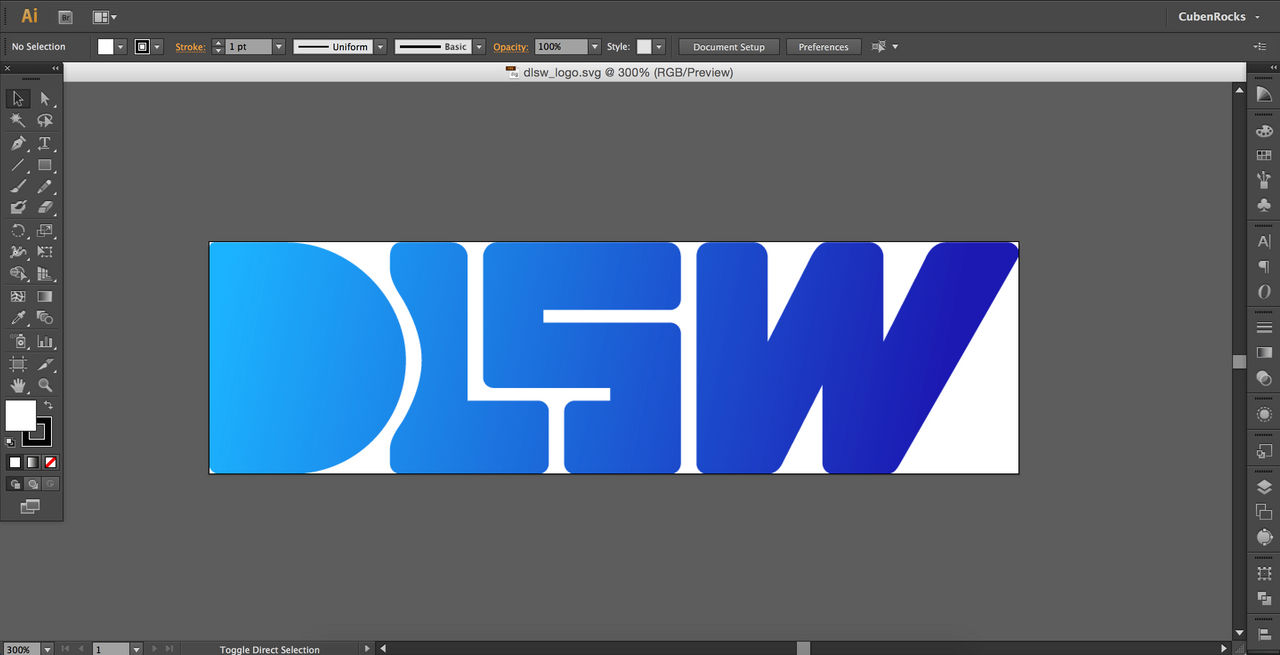Viewport: 1280px width, 655px height.
Task: Choose the Blob Brush tool
Action: 18,208
